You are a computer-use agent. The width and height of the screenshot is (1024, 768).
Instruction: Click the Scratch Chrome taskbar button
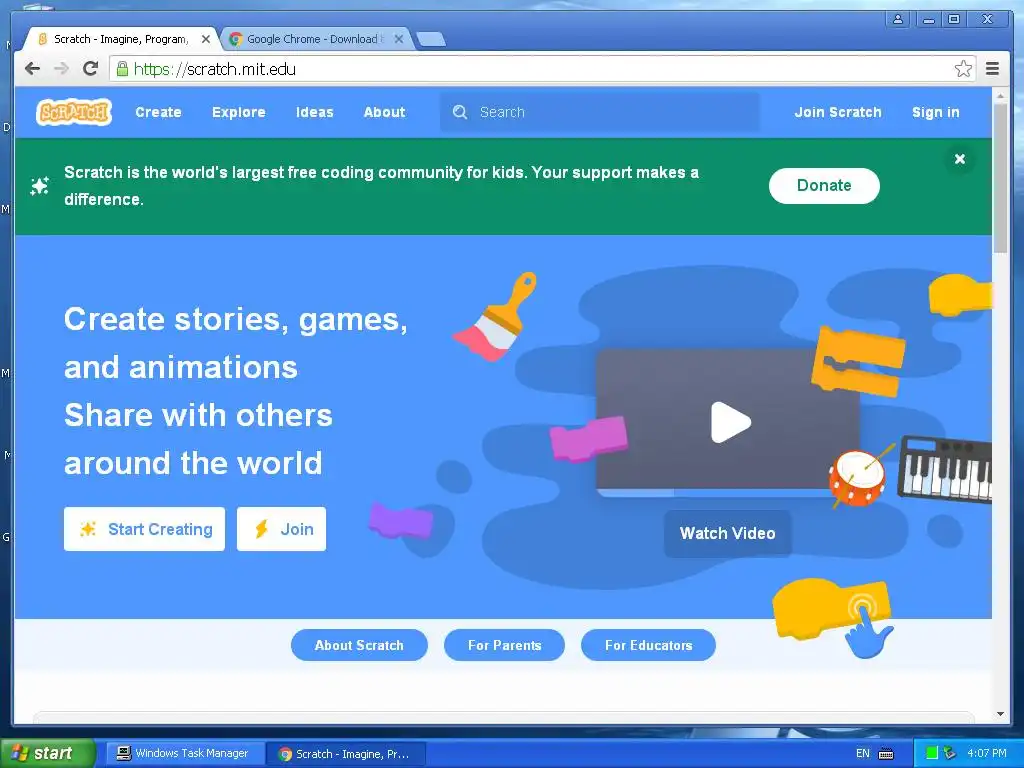[x=346, y=754]
